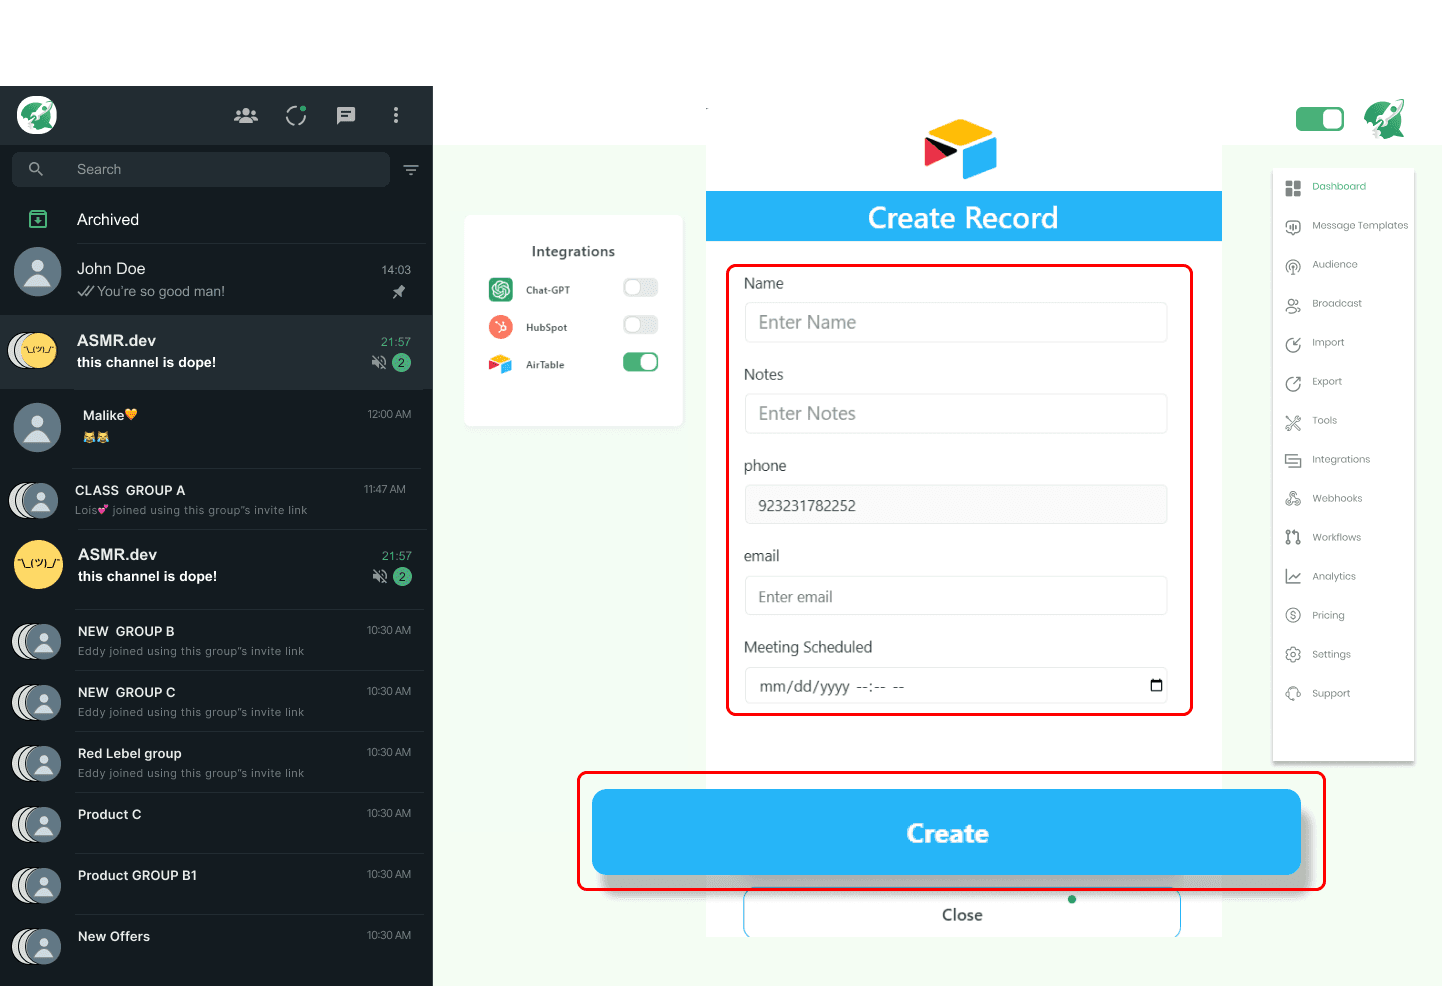The width and height of the screenshot is (1442, 986).
Task: Click the Pricing dollar icon
Action: point(1293,616)
